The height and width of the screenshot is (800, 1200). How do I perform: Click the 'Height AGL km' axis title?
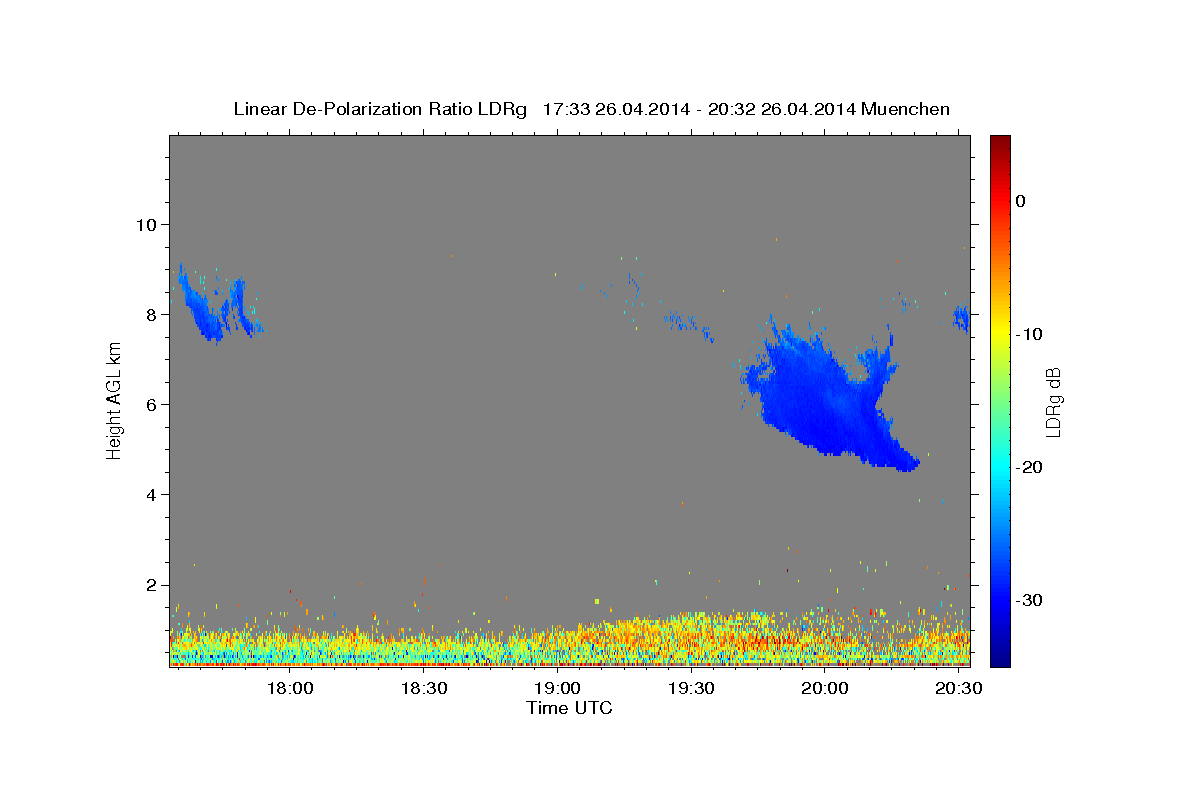click(114, 400)
